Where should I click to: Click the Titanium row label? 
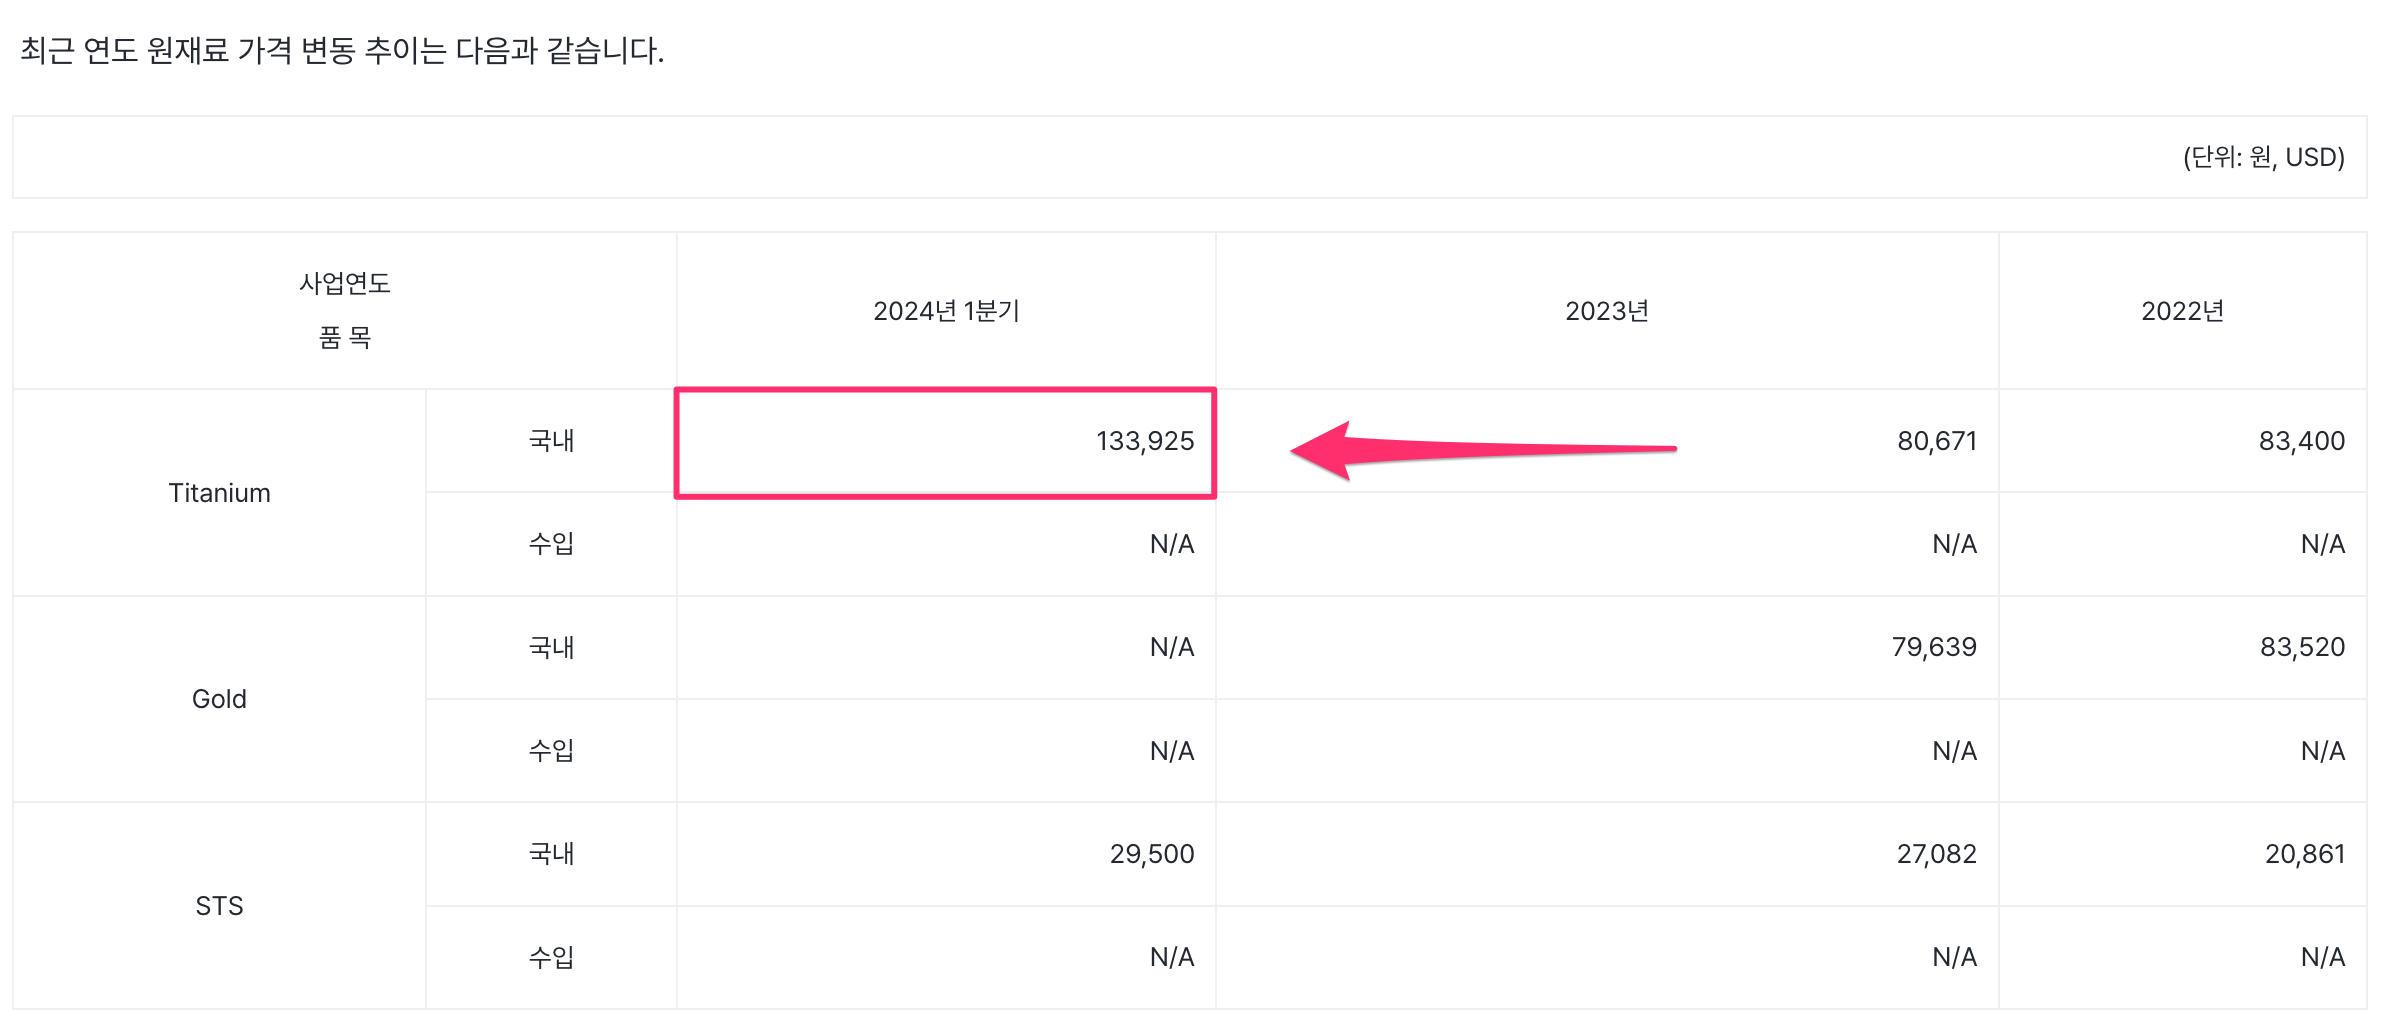219,493
